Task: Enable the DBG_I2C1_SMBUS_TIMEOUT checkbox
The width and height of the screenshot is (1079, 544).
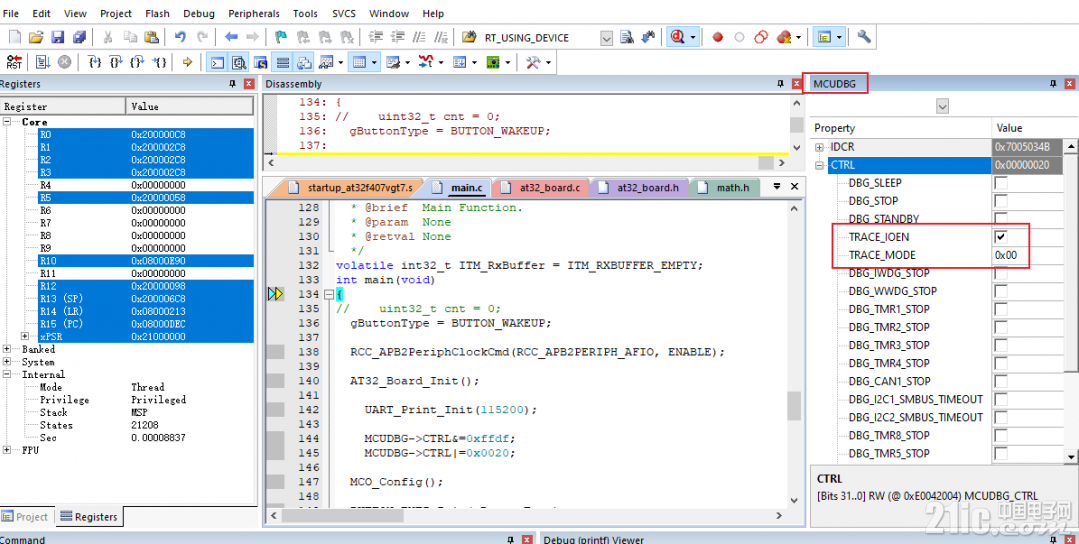Action: pos(1001,399)
